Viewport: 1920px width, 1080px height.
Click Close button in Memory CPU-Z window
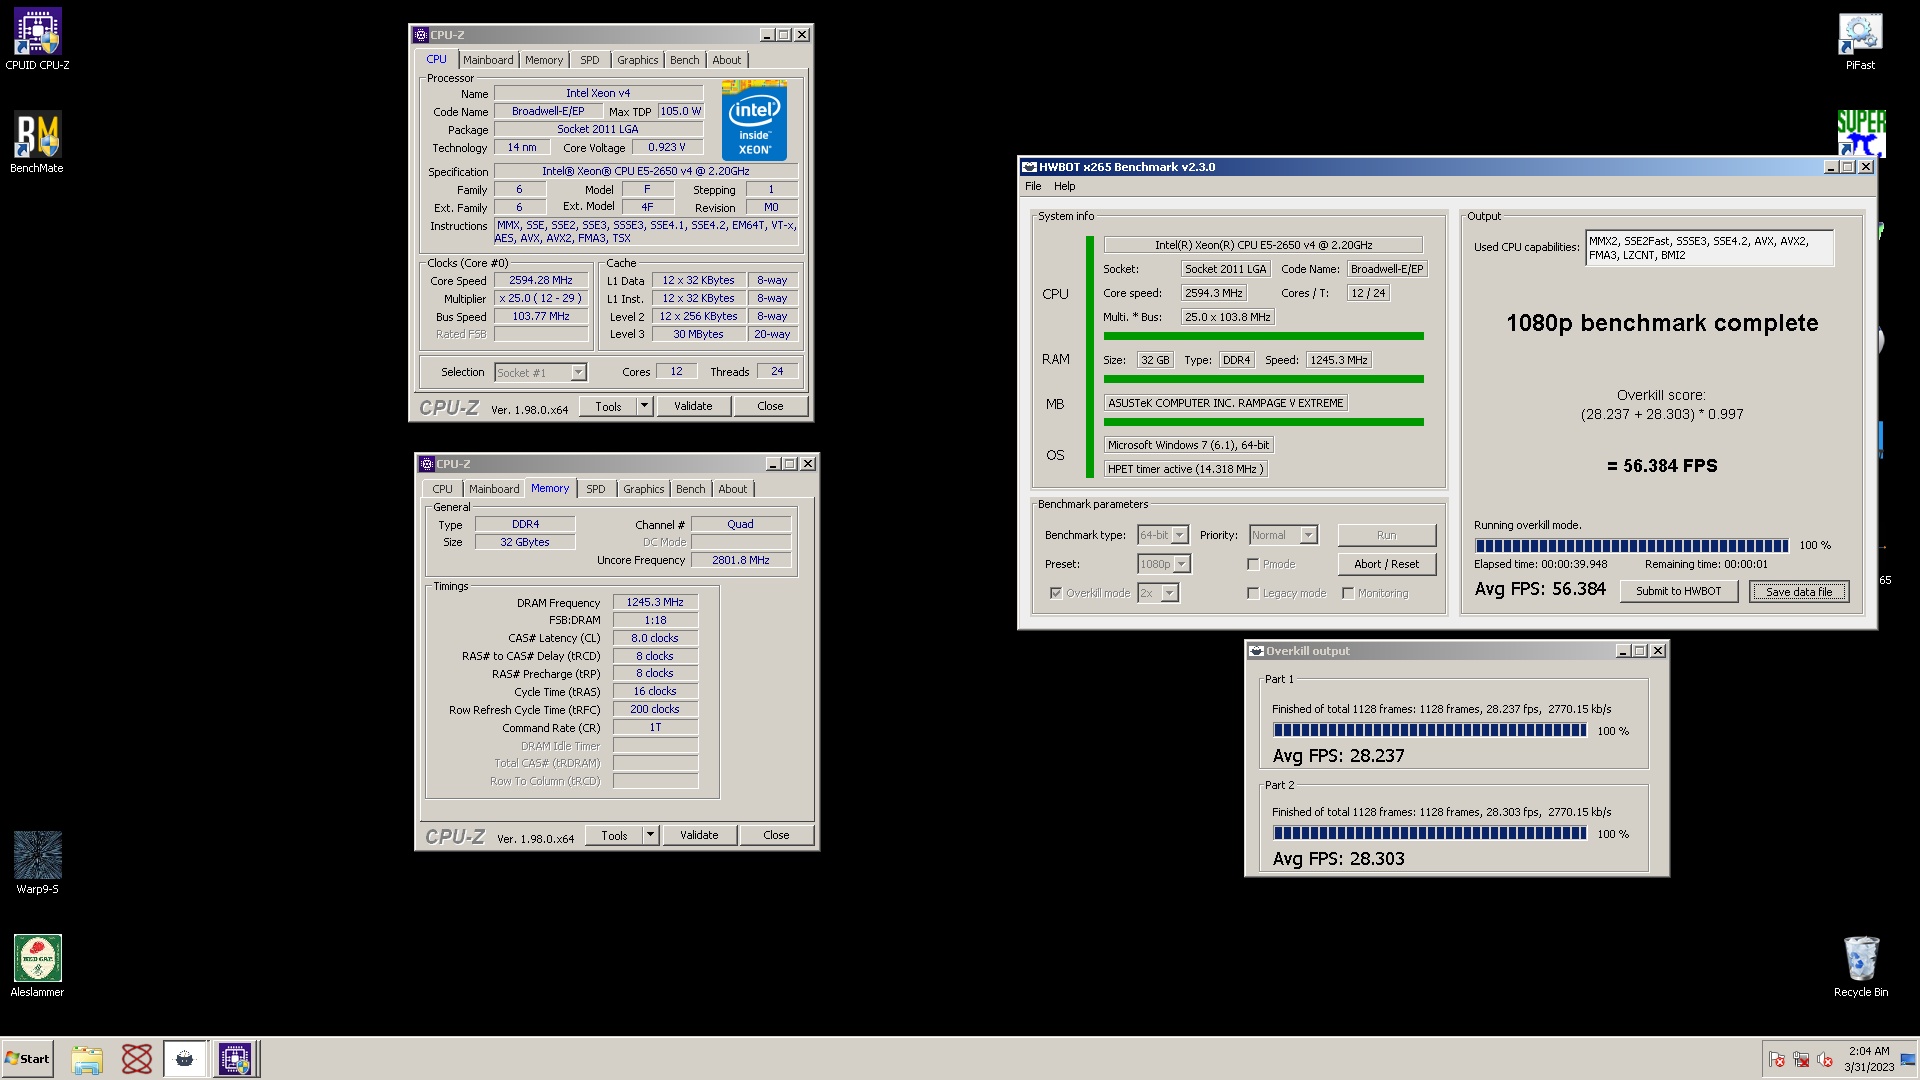(x=776, y=835)
